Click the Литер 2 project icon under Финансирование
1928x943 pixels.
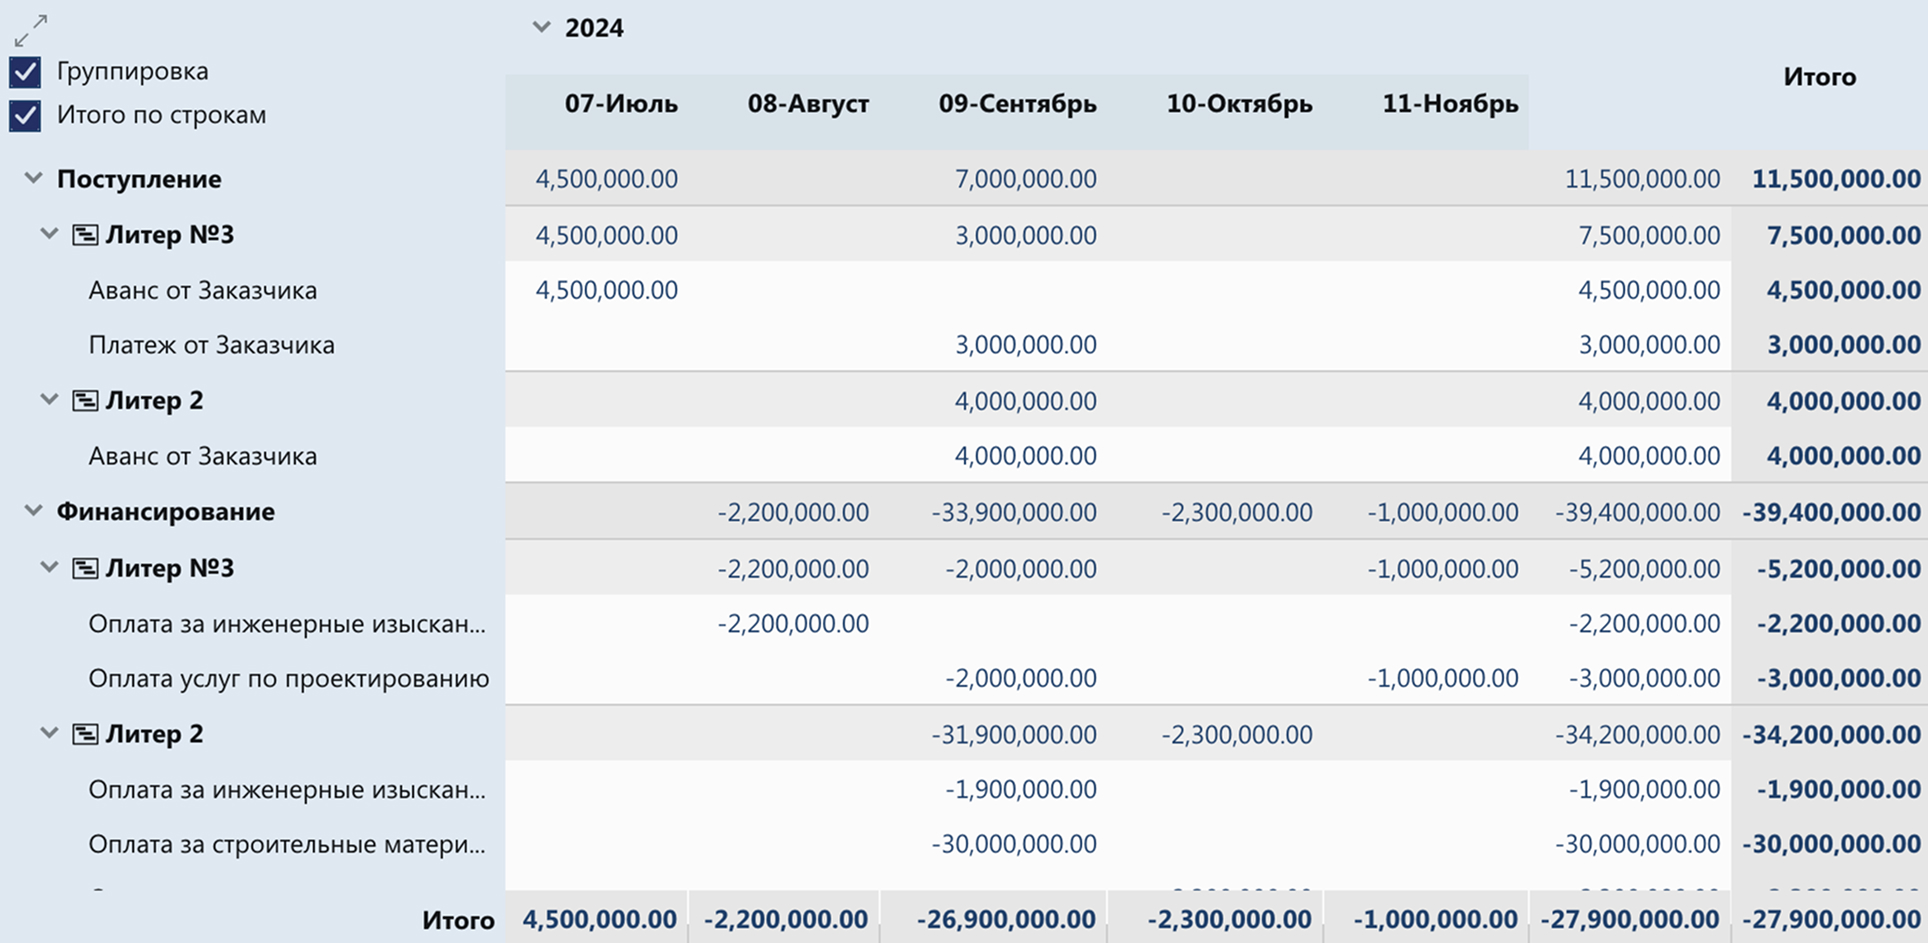85,735
